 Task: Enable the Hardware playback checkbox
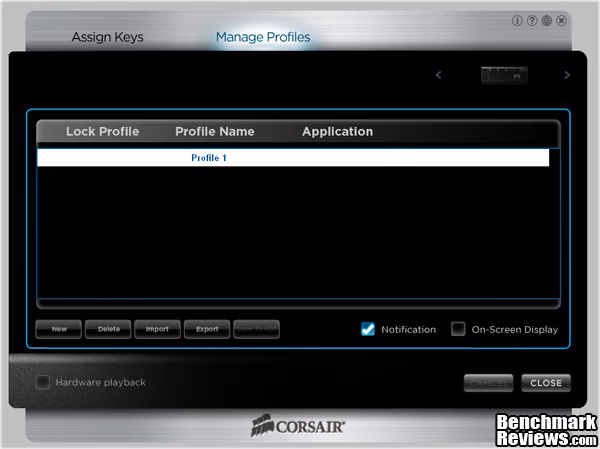(43, 382)
